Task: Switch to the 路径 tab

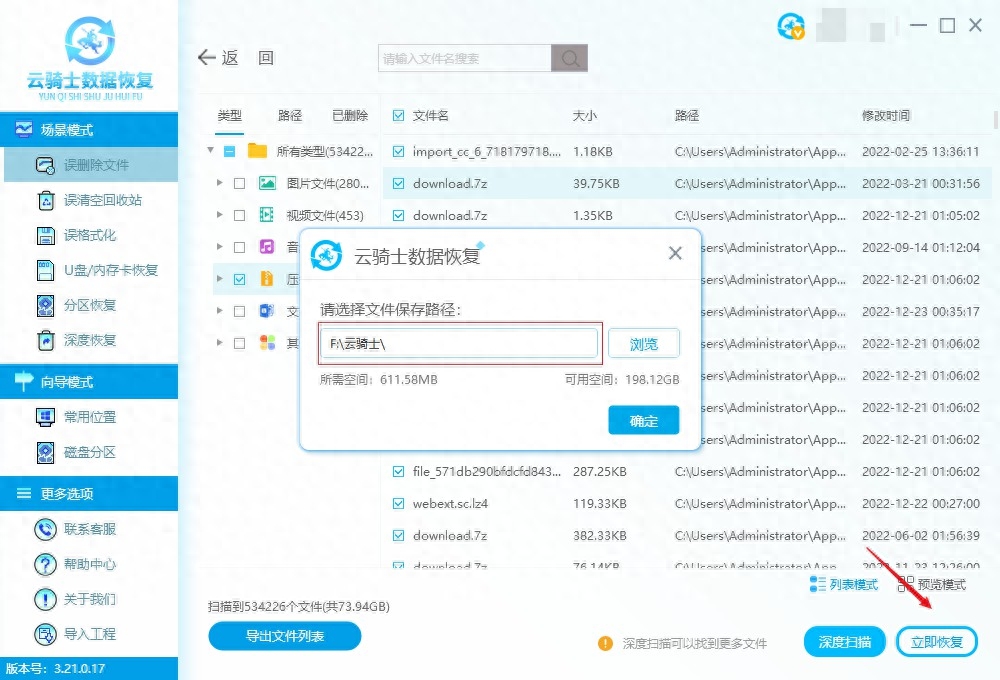Action: (290, 115)
